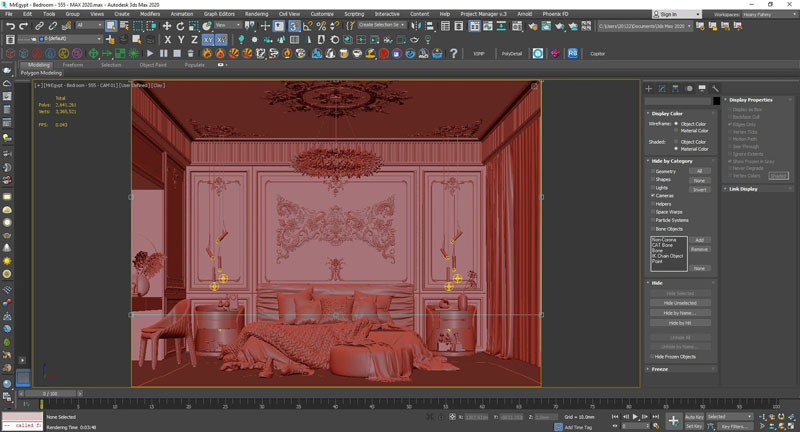Click the XIMP toolbar button

(478, 53)
